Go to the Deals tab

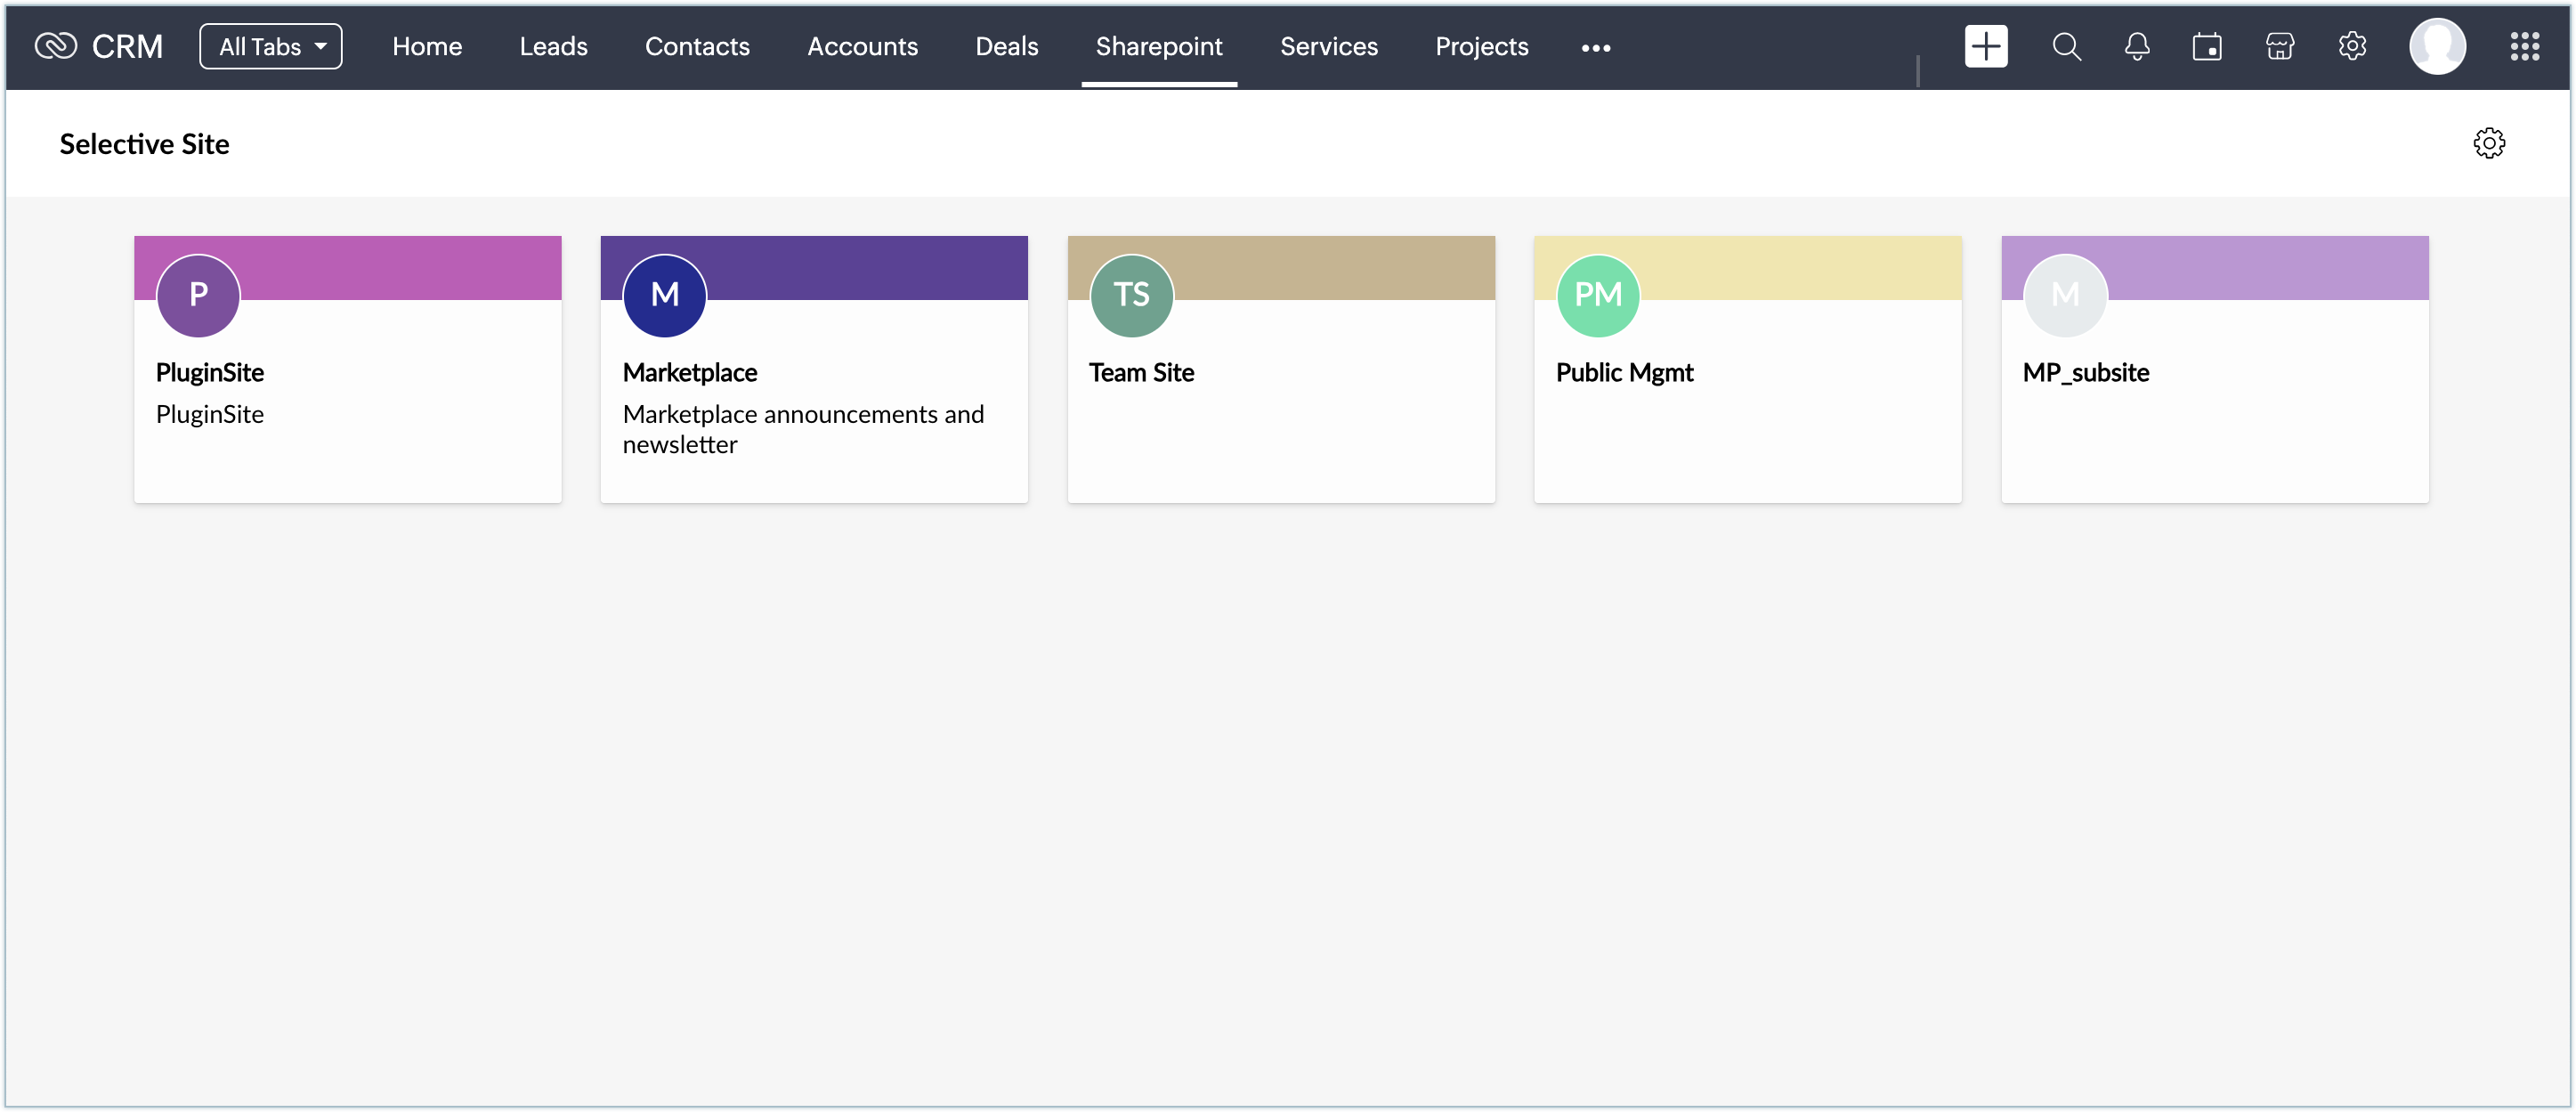tap(1006, 46)
